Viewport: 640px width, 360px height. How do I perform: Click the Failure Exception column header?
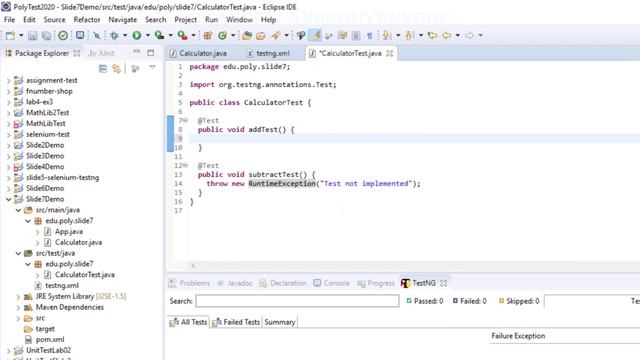[x=518, y=336]
